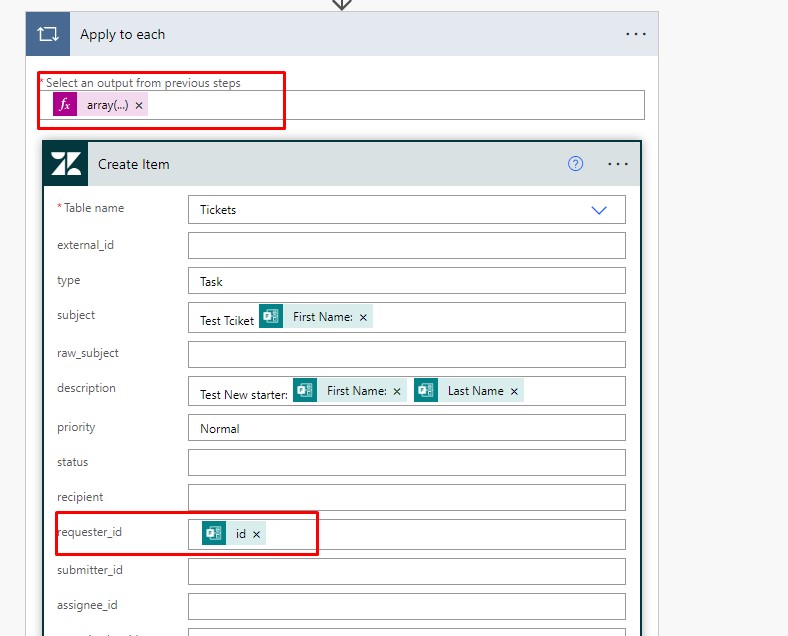Click the raw_subject input field
Viewport: 788px width, 636px height.
coord(406,354)
